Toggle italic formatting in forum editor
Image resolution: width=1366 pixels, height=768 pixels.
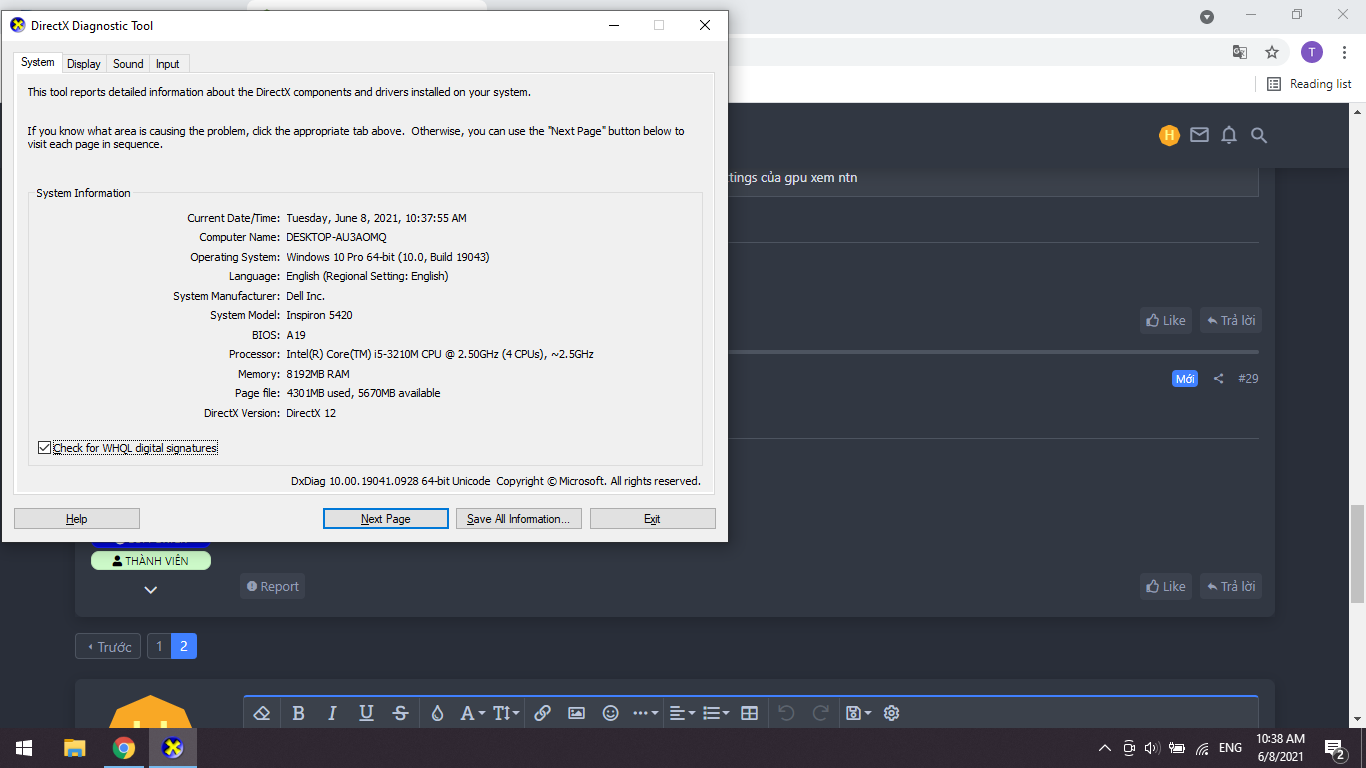(332, 713)
